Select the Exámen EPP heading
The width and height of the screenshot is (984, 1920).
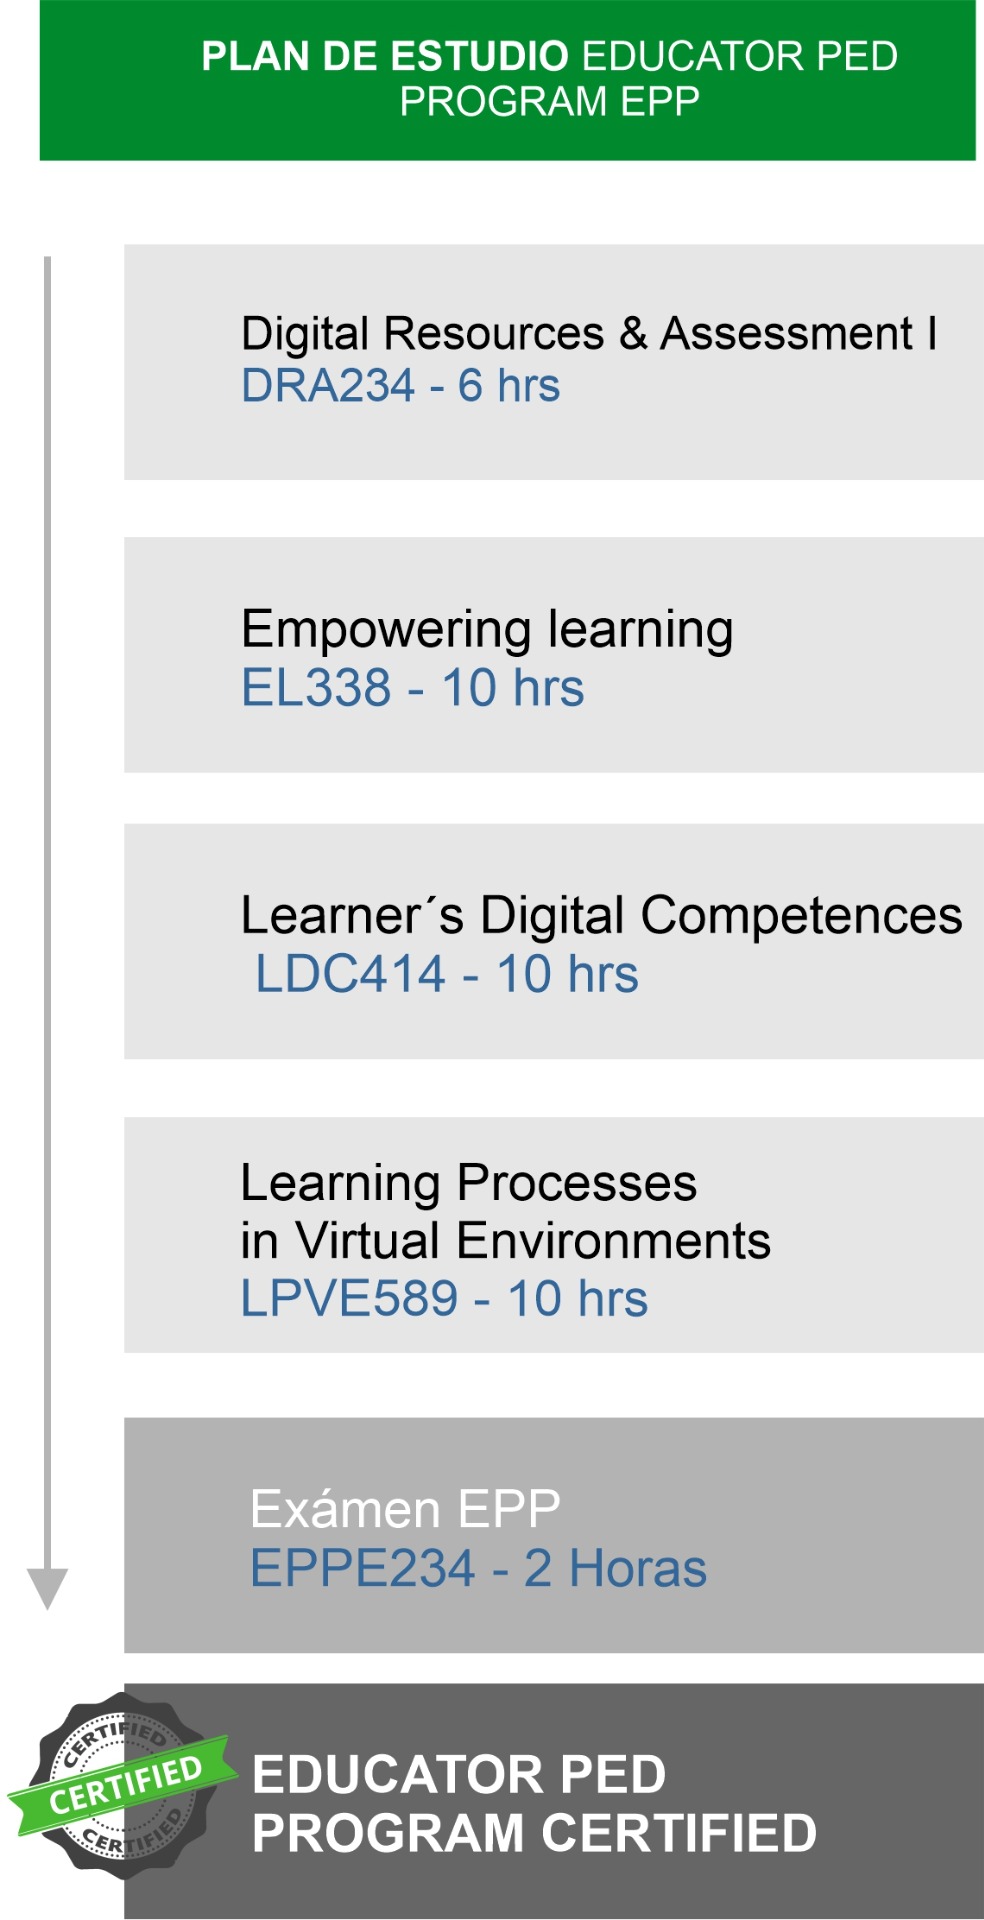click(405, 1509)
